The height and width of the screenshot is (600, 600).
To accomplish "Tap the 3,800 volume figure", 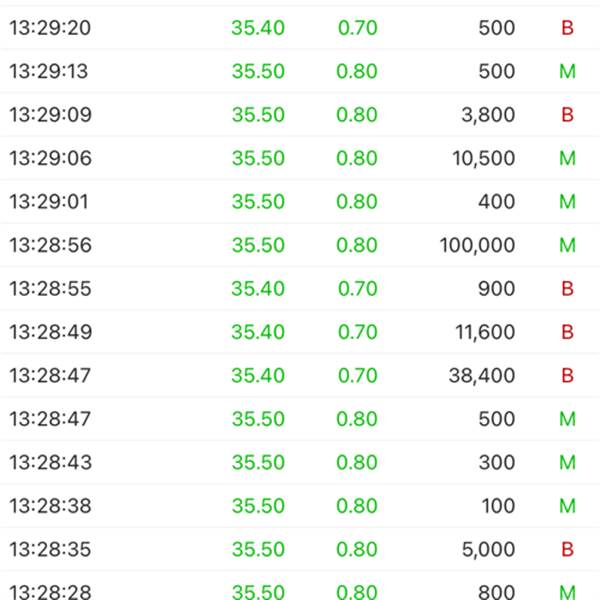I will (x=488, y=114).
